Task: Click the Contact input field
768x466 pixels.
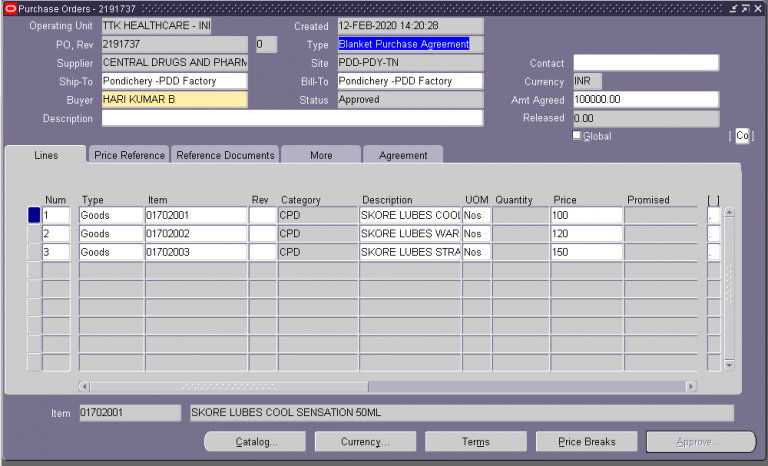Action: (x=646, y=63)
